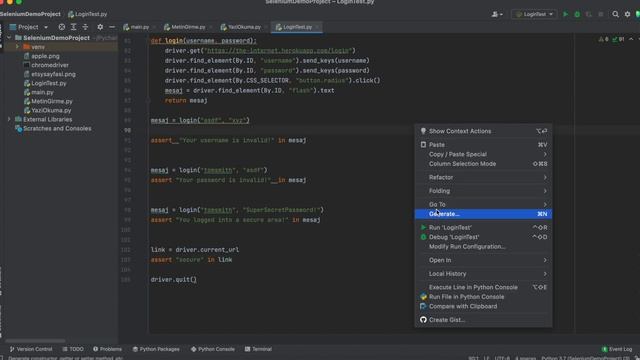This screenshot has width=640, height=360.
Task: Select Generate... in the context menu
Action: pos(483,214)
